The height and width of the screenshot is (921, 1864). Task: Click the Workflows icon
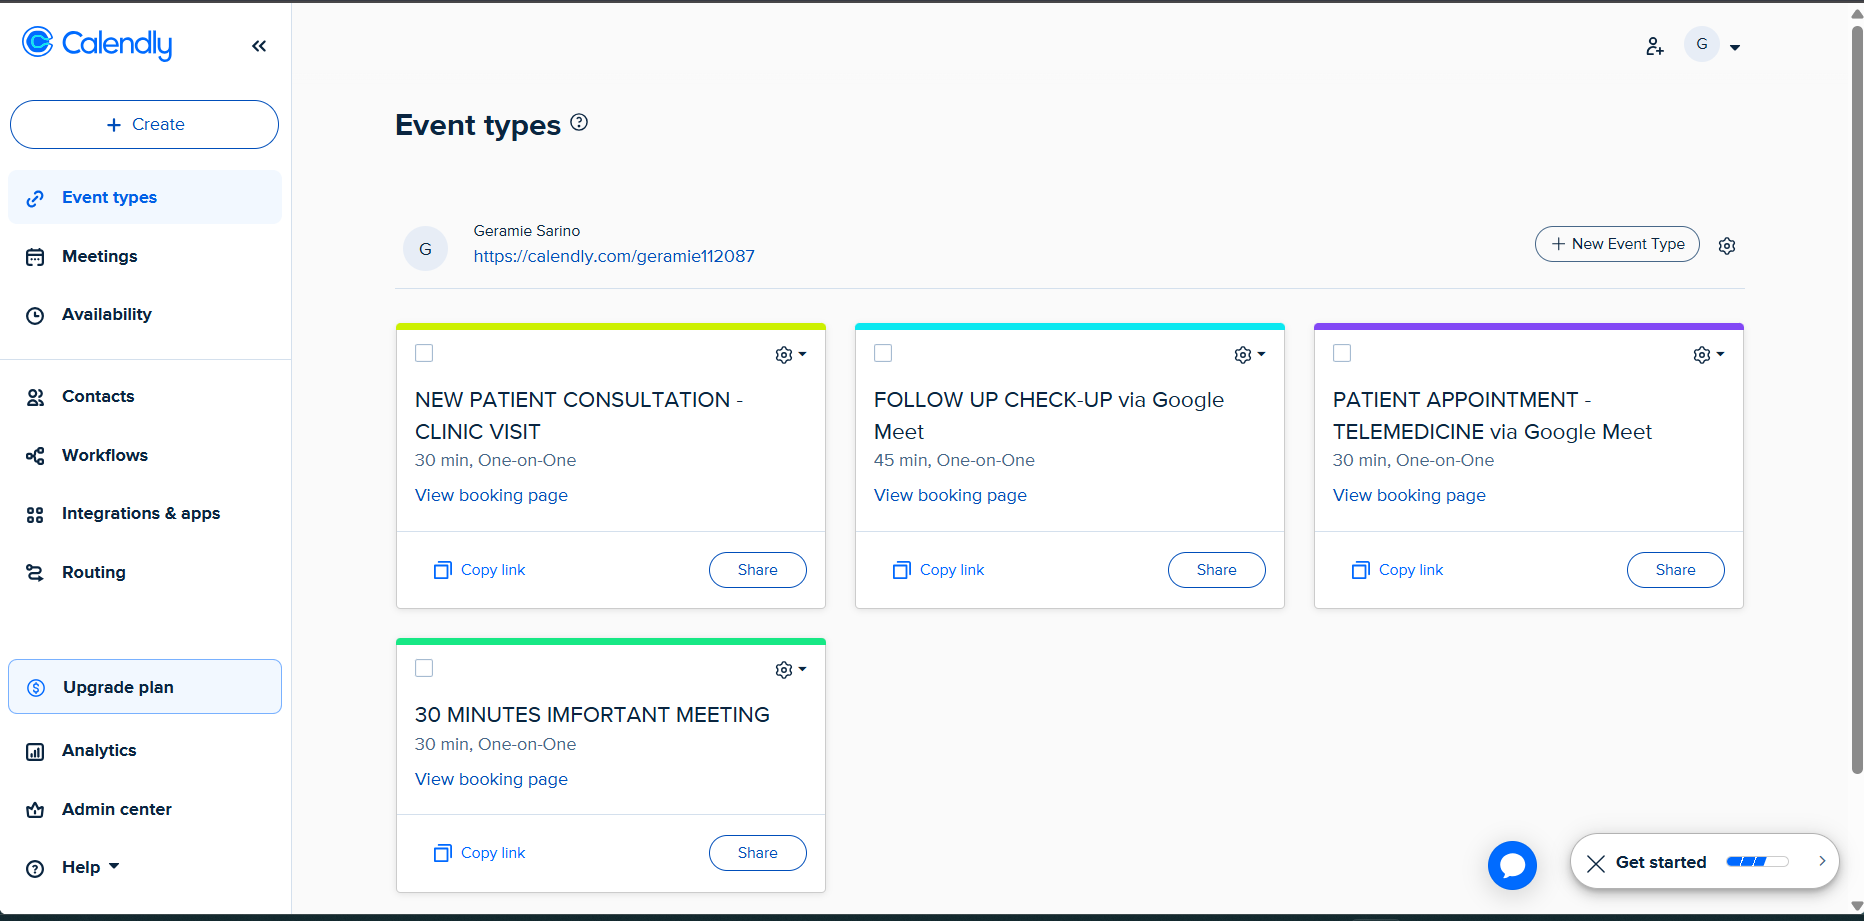click(35, 456)
